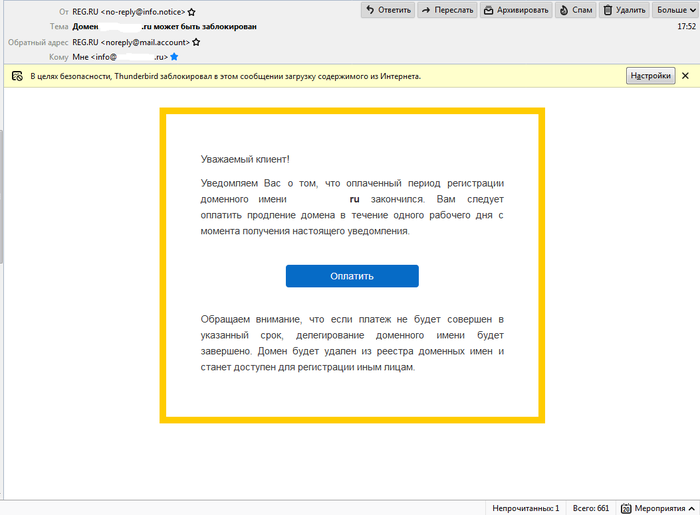Star the reply-to noreply@mail.account address
Screen dimensions: 700x515
coord(196,43)
